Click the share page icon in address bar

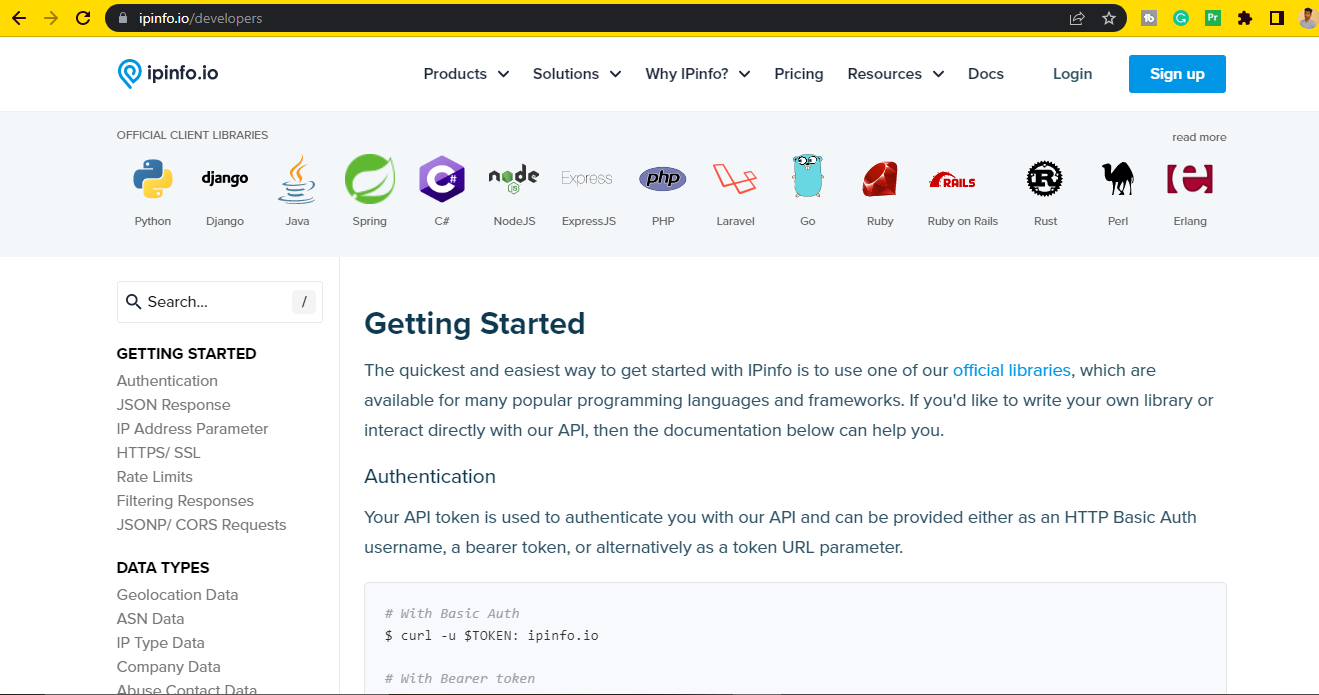1077,18
